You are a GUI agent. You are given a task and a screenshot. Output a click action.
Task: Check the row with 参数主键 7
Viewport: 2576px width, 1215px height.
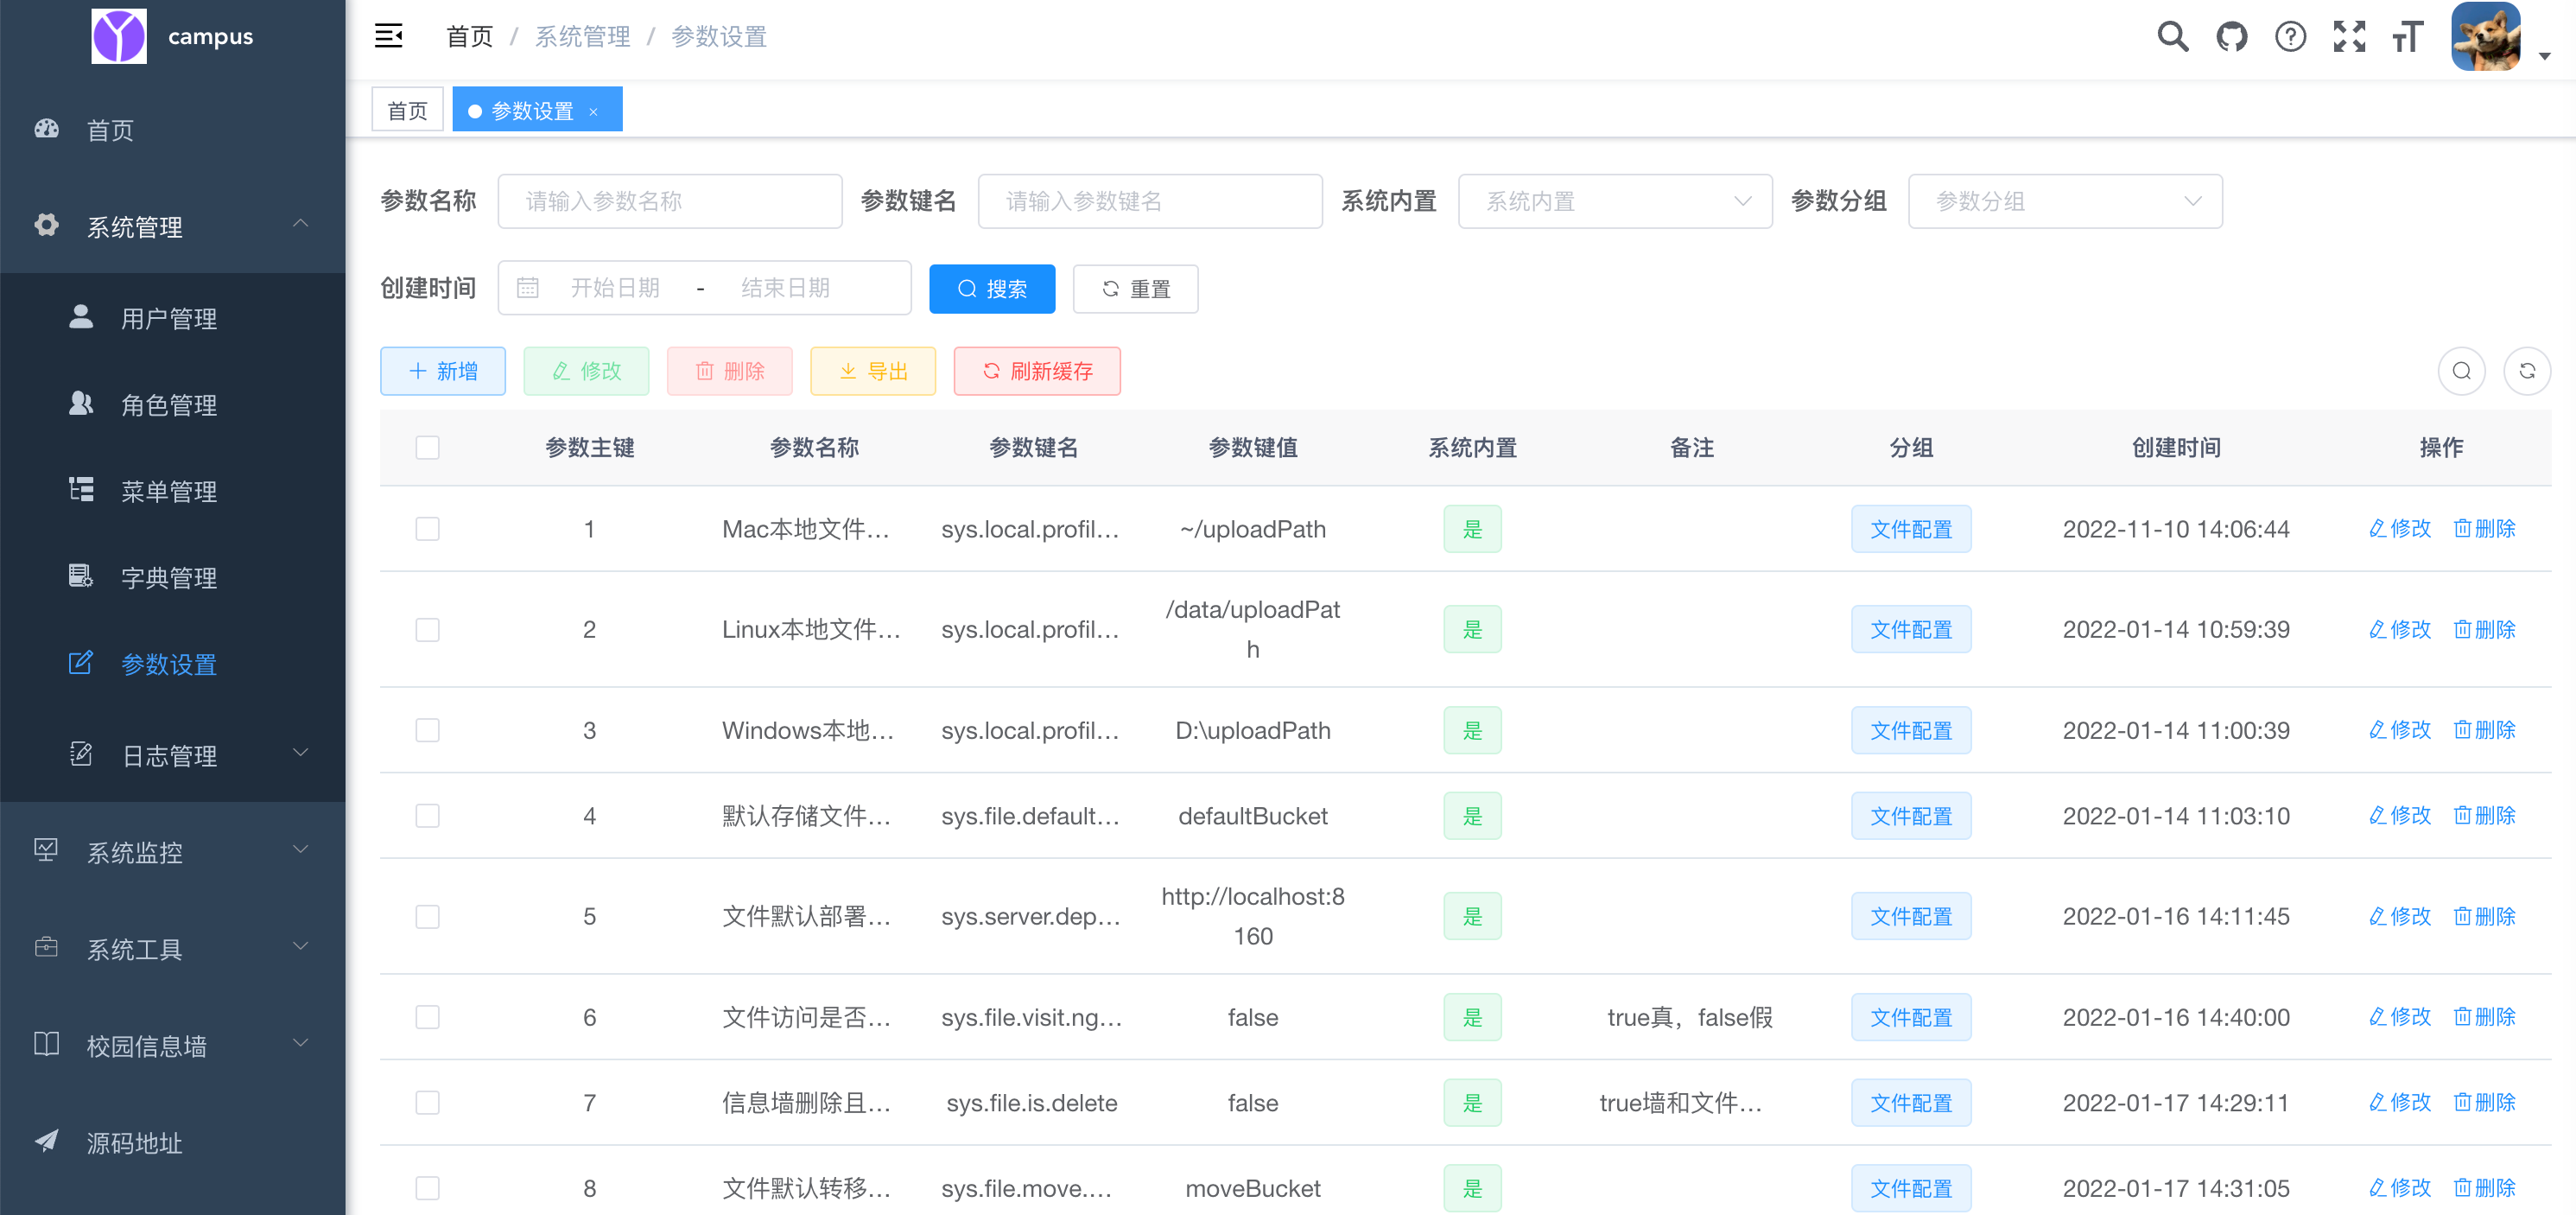coord(427,1102)
